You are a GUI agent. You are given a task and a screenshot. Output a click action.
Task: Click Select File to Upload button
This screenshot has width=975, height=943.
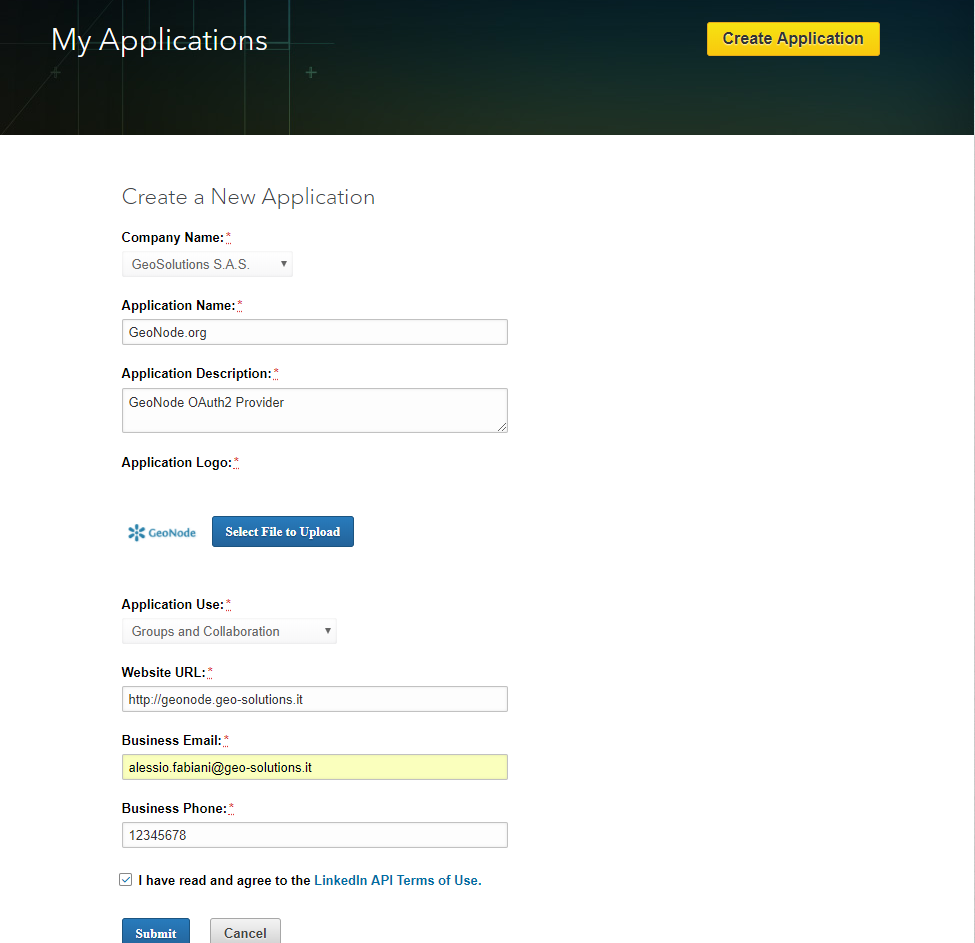coord(283,531)
